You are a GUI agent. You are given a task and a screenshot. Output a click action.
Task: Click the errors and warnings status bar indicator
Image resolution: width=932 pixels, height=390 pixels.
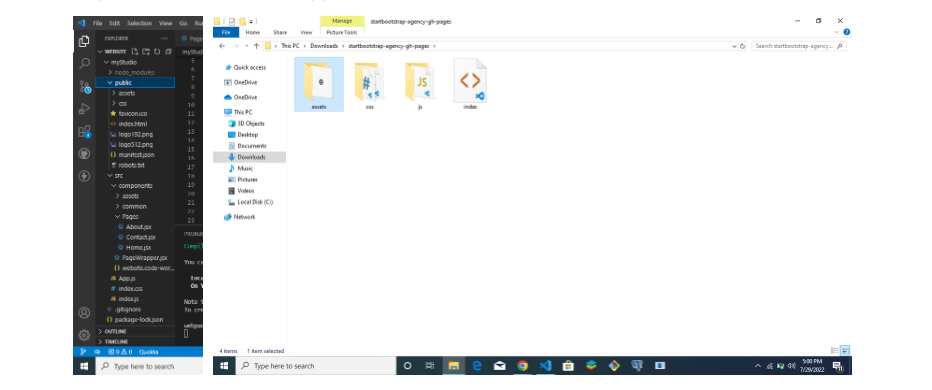121,352
